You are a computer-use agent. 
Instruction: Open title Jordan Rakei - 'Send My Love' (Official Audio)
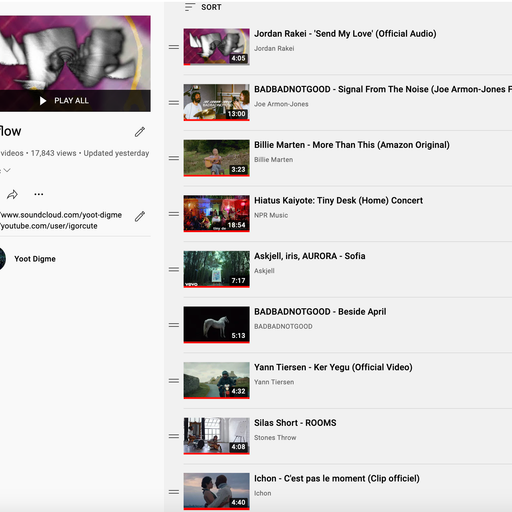tap(345, 34)
